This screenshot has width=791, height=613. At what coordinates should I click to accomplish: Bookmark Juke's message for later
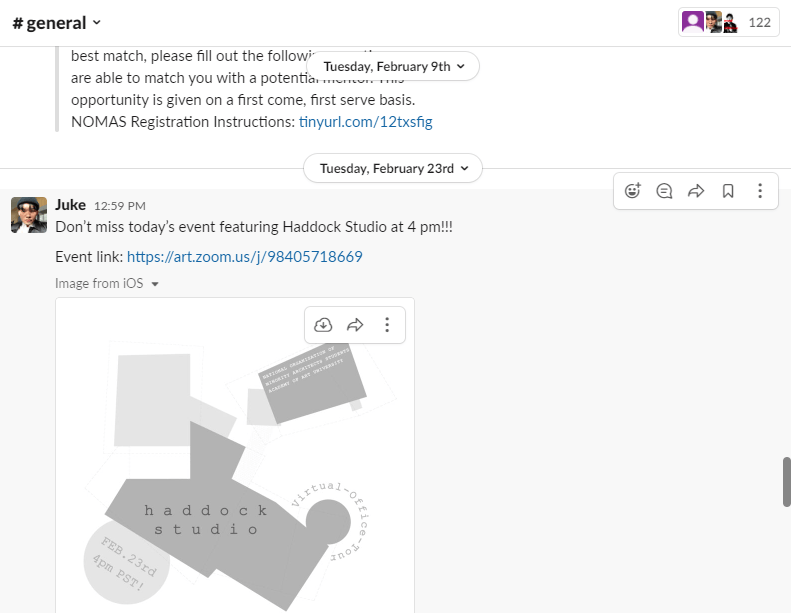728,191
